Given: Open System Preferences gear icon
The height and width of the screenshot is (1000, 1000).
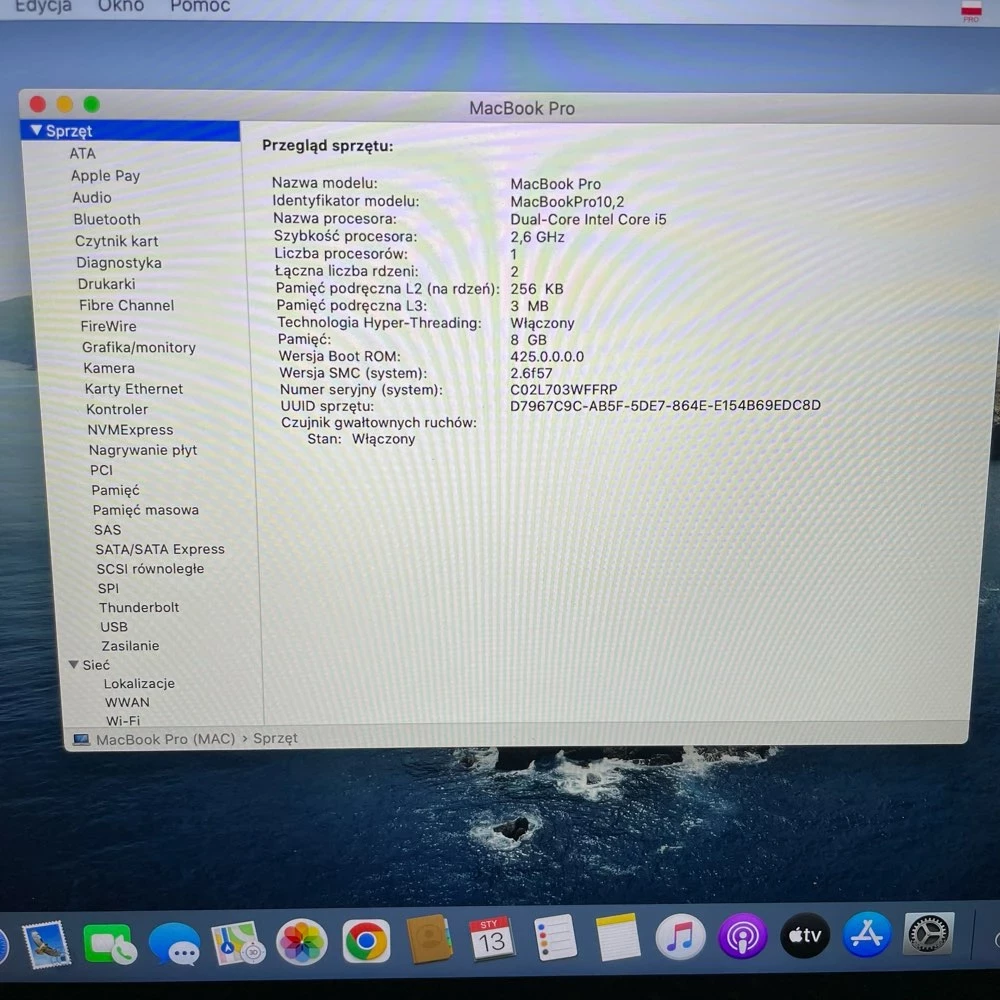Looking at the screenshot, I should click(928, 935).
